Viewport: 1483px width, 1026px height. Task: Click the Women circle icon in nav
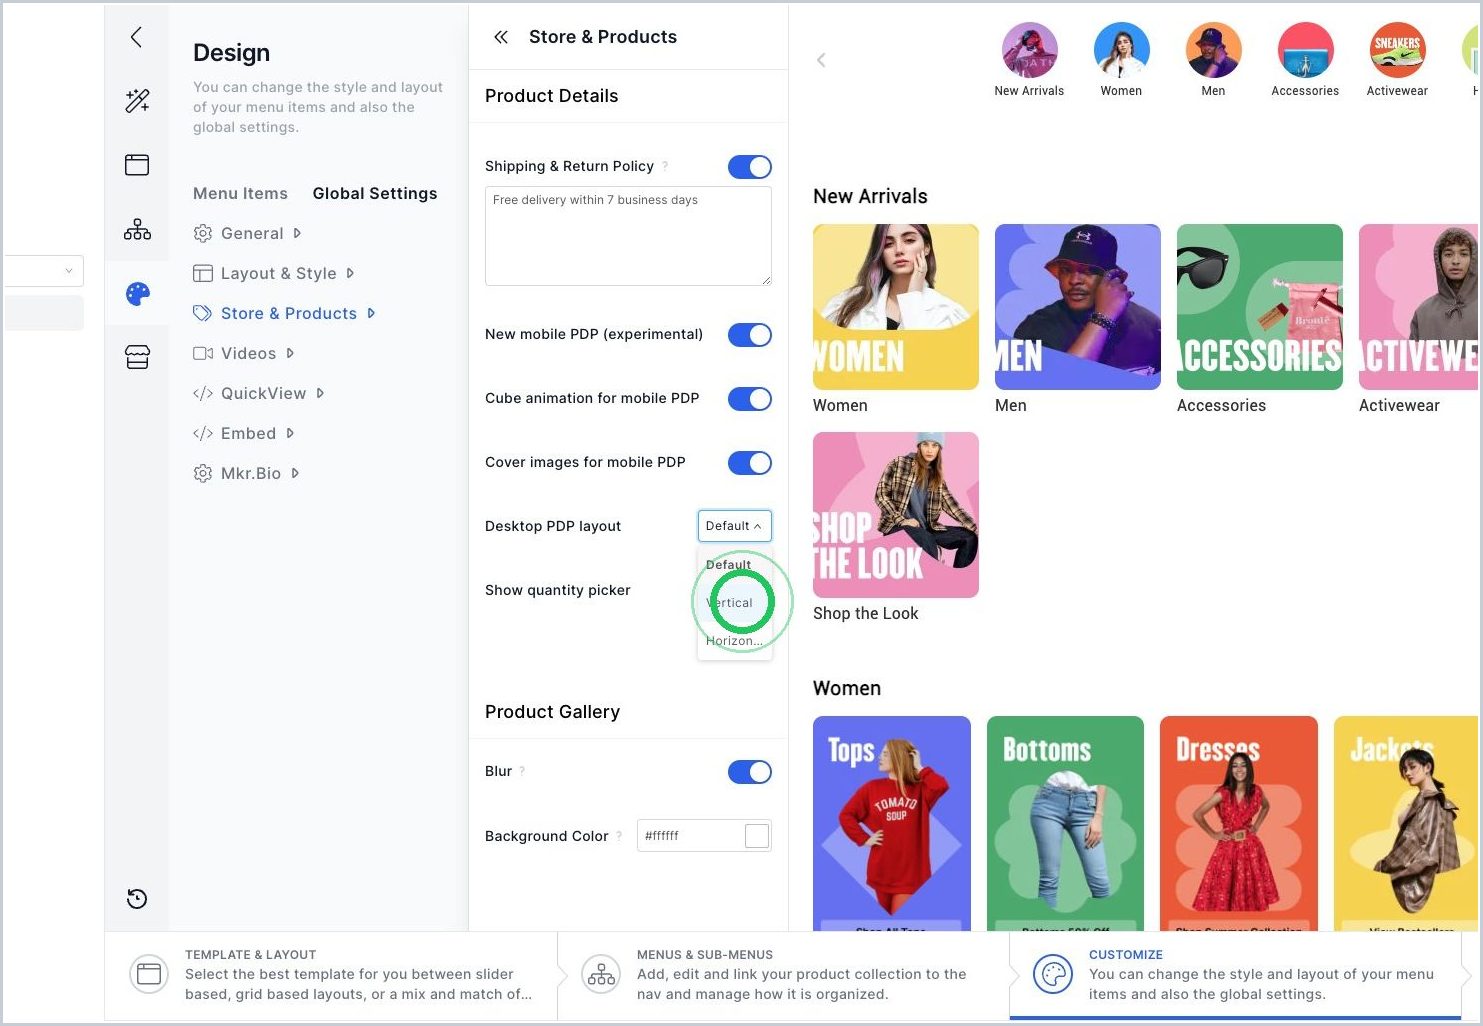[x=1121, y=50]
